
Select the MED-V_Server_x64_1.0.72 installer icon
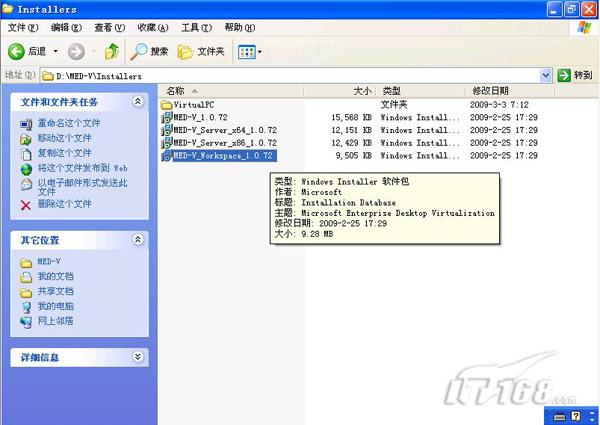point(166,130)
